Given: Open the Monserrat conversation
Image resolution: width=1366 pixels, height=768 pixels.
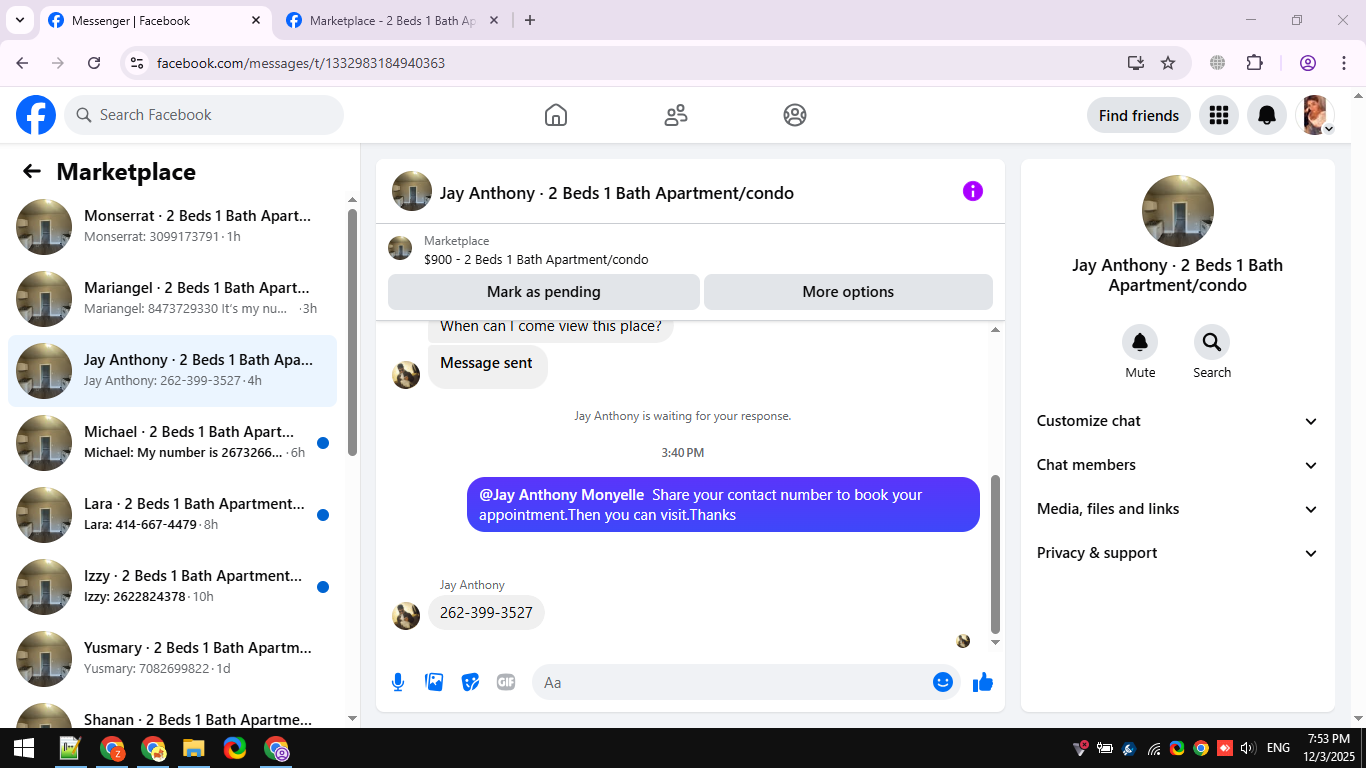Looking at the screenshot, I should 172,226.
